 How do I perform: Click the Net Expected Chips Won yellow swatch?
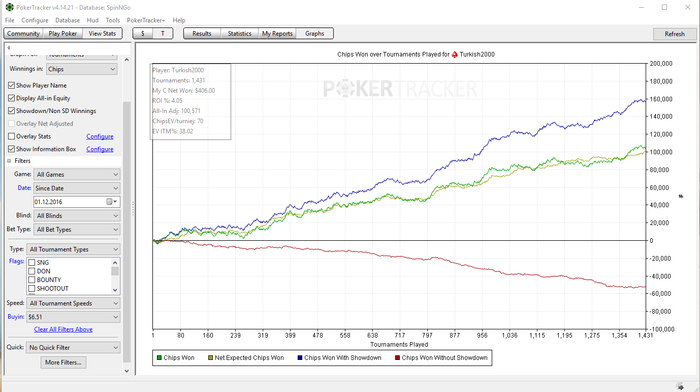(210, 358)
